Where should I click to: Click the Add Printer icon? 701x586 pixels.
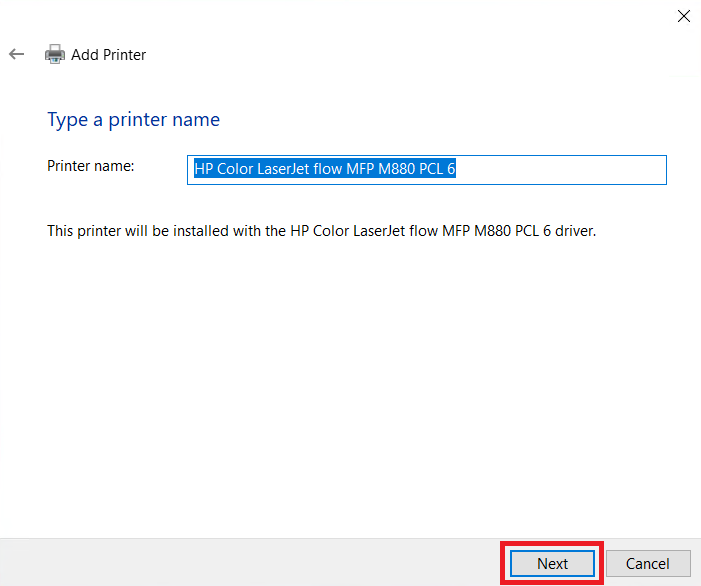(x=55, y=55)
